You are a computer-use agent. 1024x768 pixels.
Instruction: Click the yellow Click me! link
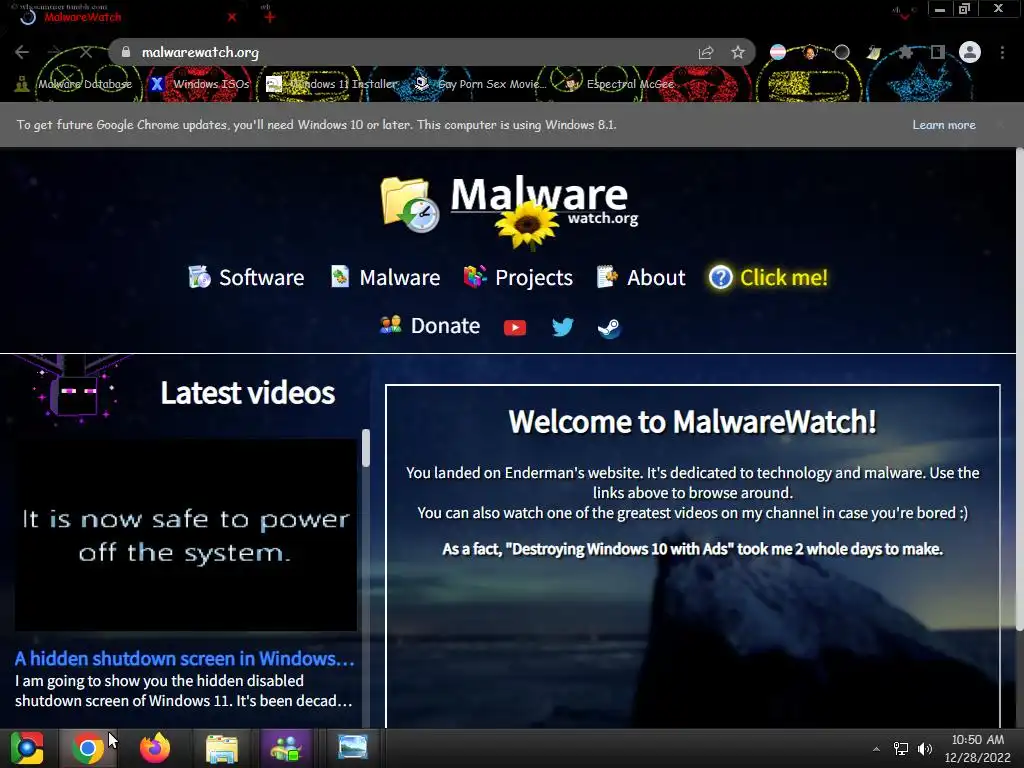point(769,277)
